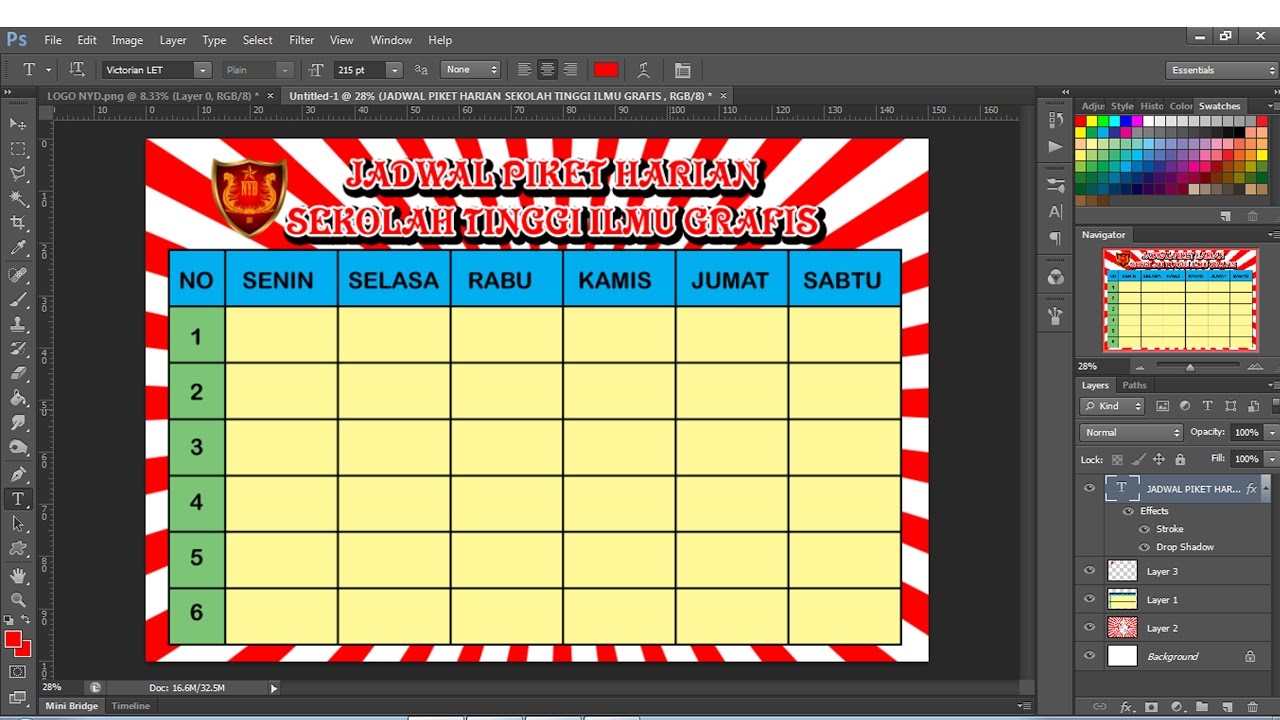
Task: Click the foreground color swatch in toolbox
Action: [x=13, y=639]
